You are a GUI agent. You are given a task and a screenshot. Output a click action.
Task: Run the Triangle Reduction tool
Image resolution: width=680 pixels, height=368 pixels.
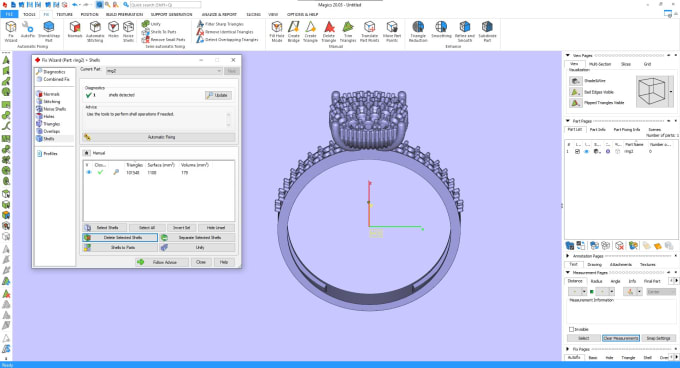(x=418, y=31)
